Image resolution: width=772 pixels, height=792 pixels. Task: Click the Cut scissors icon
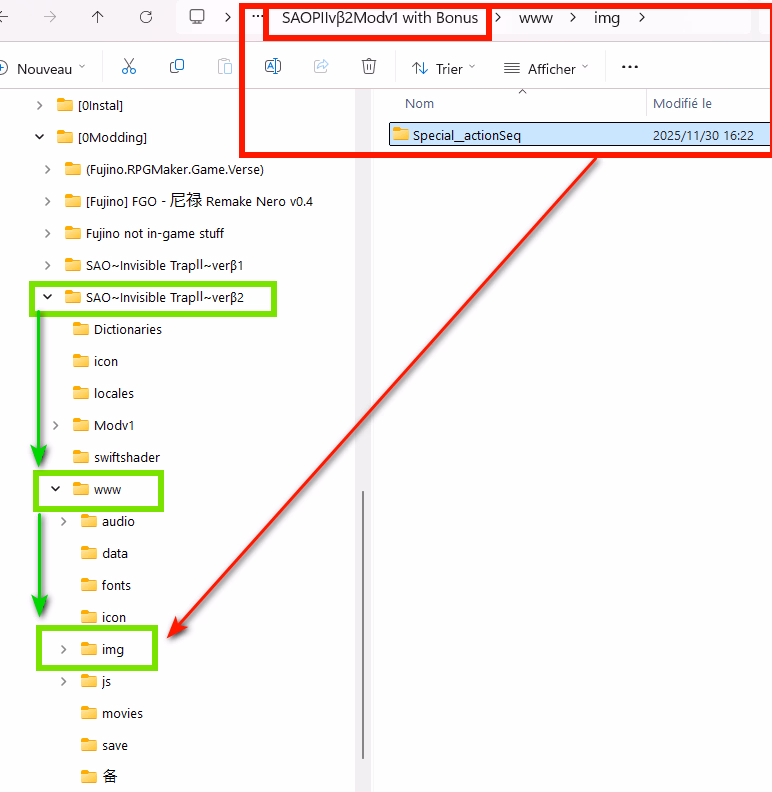(128, 67)
